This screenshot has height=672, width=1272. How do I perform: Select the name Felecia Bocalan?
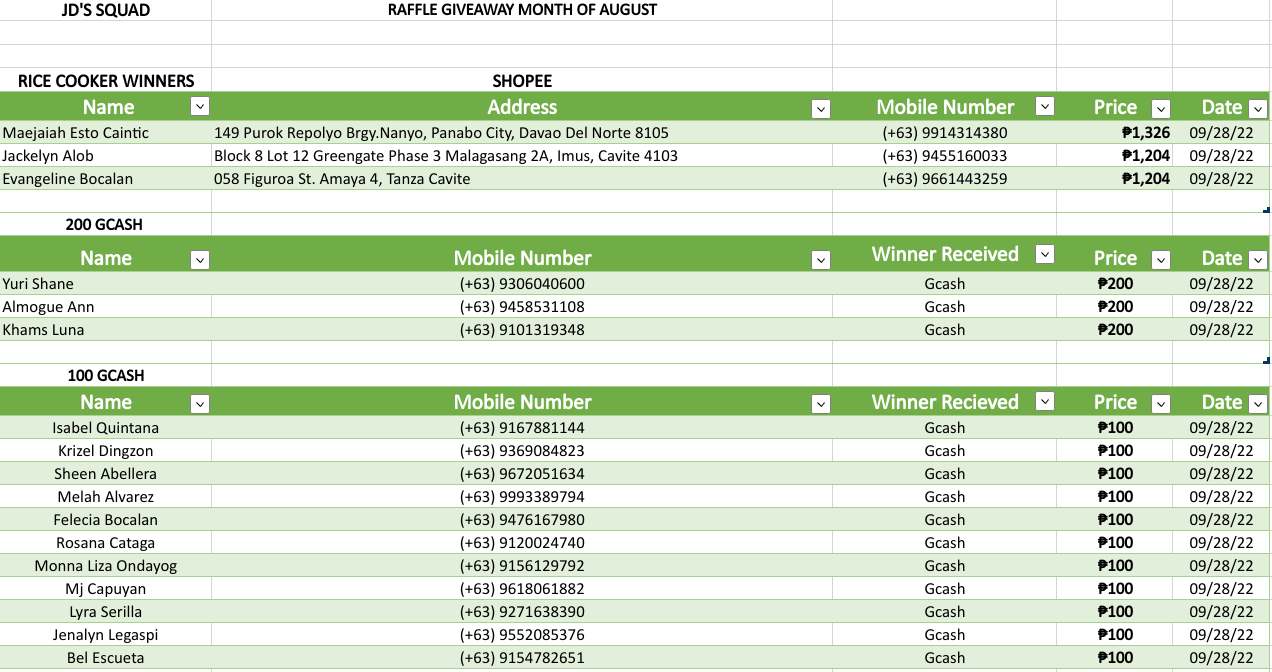106,520
